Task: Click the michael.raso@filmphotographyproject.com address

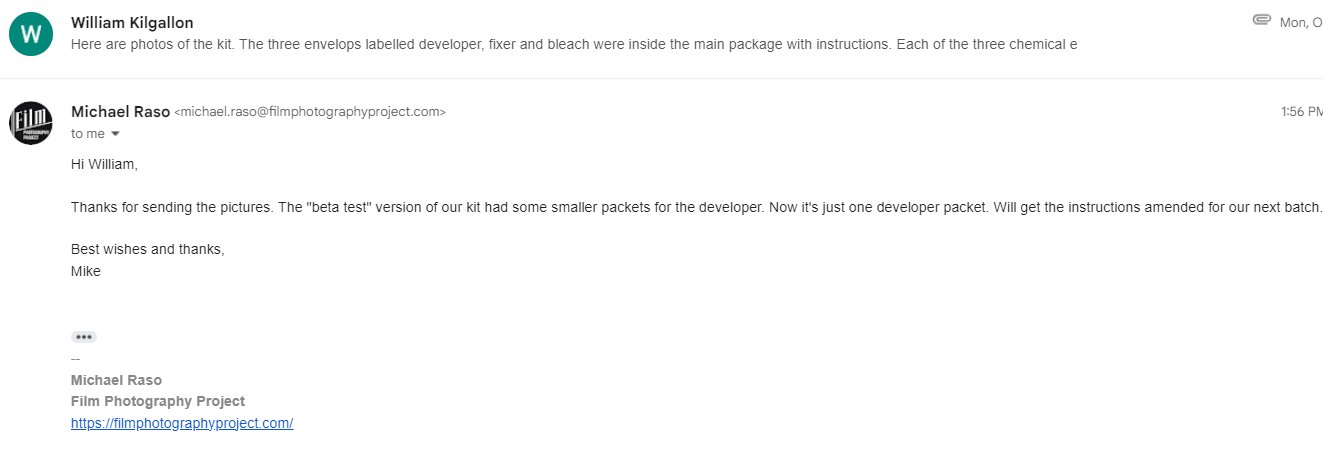Action: (x=310, y=112)
